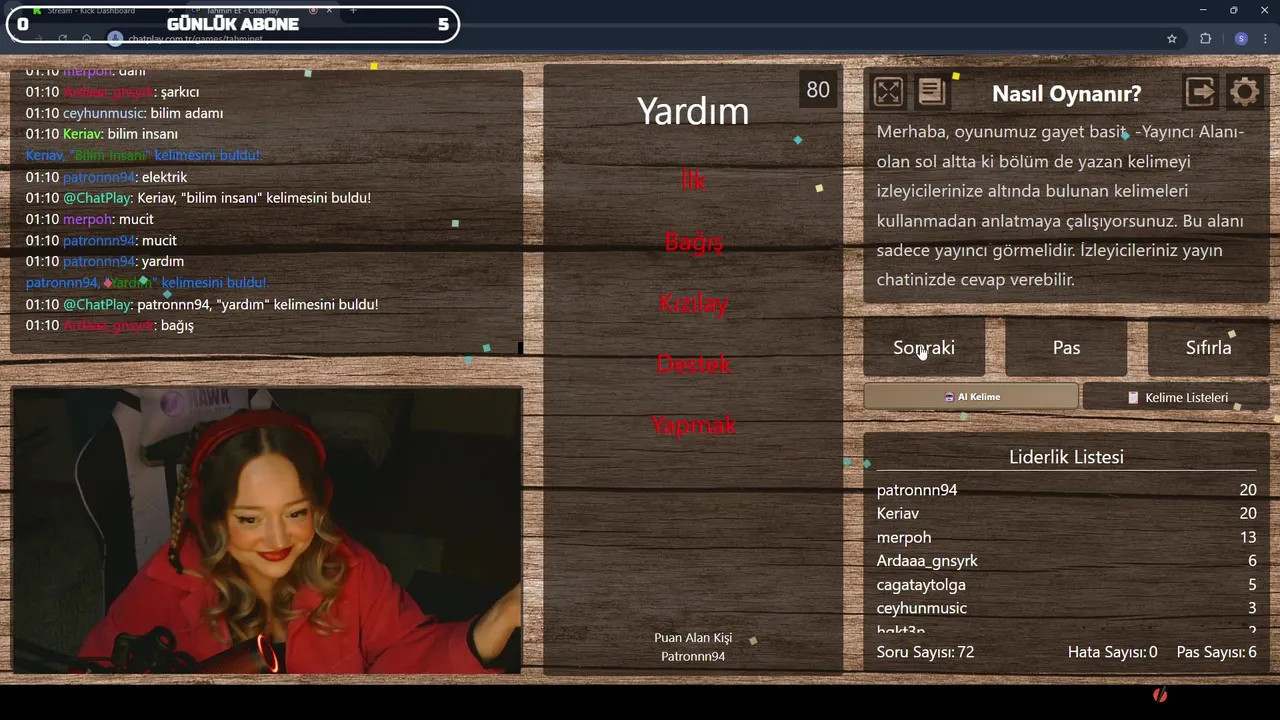Image resolution: width=1280 pixels, height=720 pixels.
Task: Click forbidden word İlk
Action: coord(693,180)
